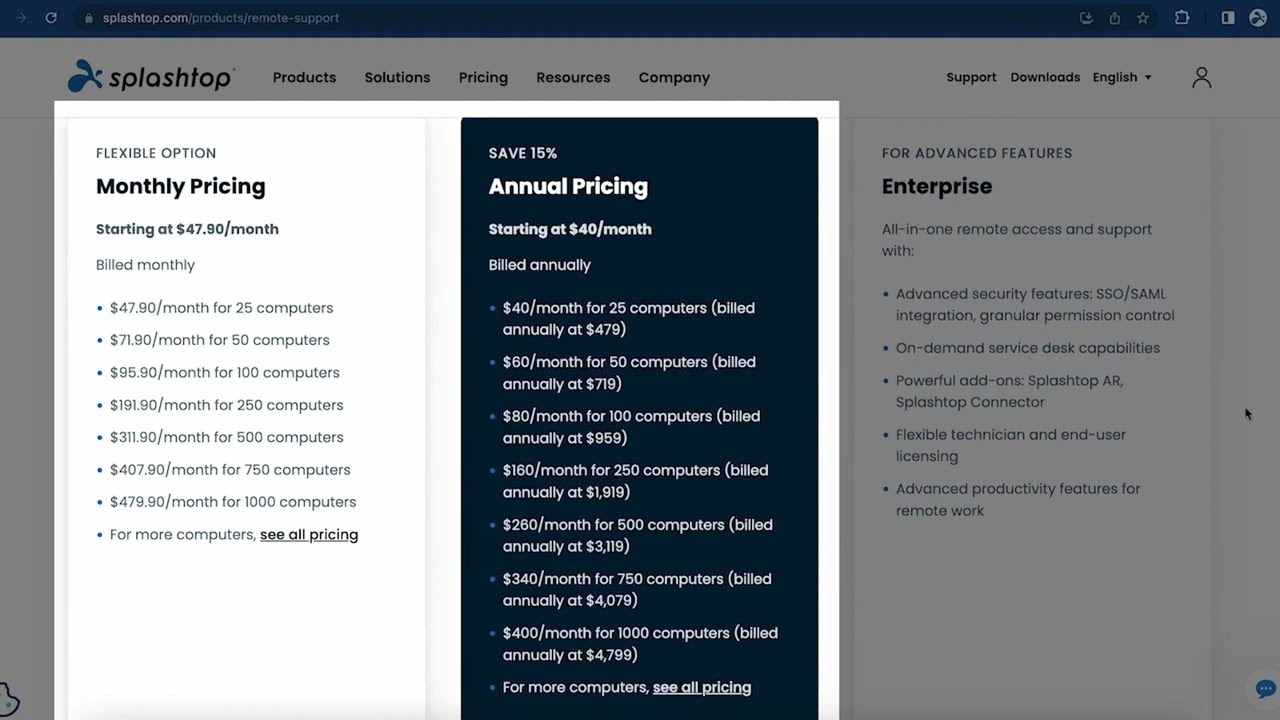Screen dimensions: 1280x720
Task: Click the Splashtop logo
Action: tap(151, 77)
